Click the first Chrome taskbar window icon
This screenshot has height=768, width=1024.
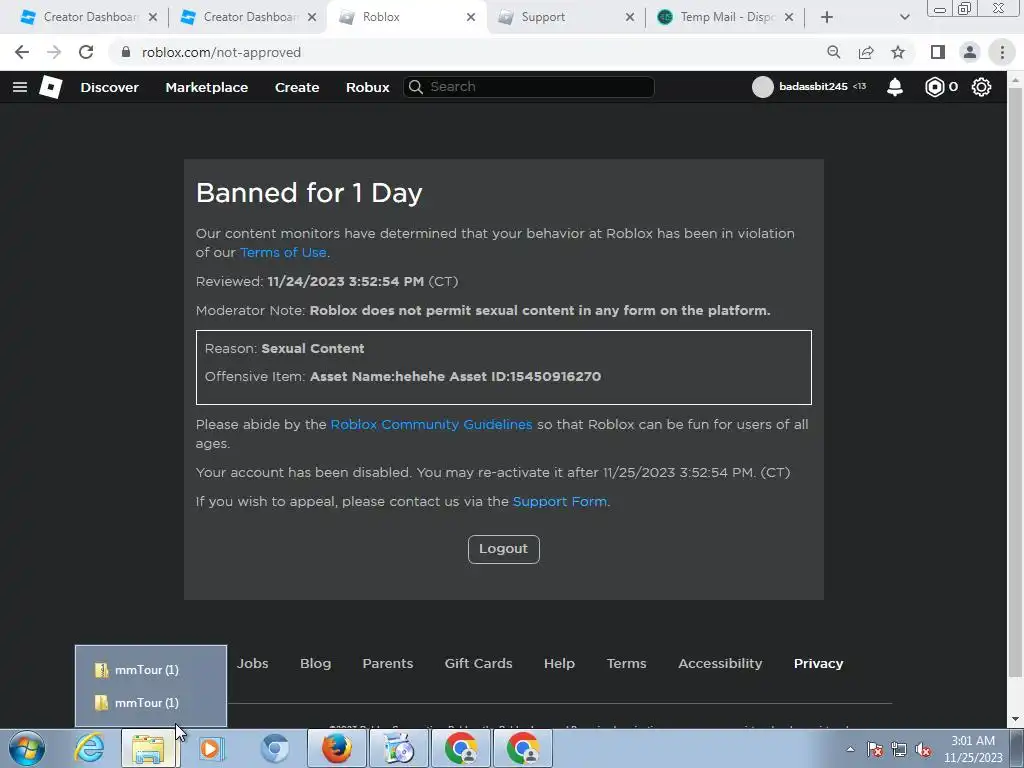(461, 748)
